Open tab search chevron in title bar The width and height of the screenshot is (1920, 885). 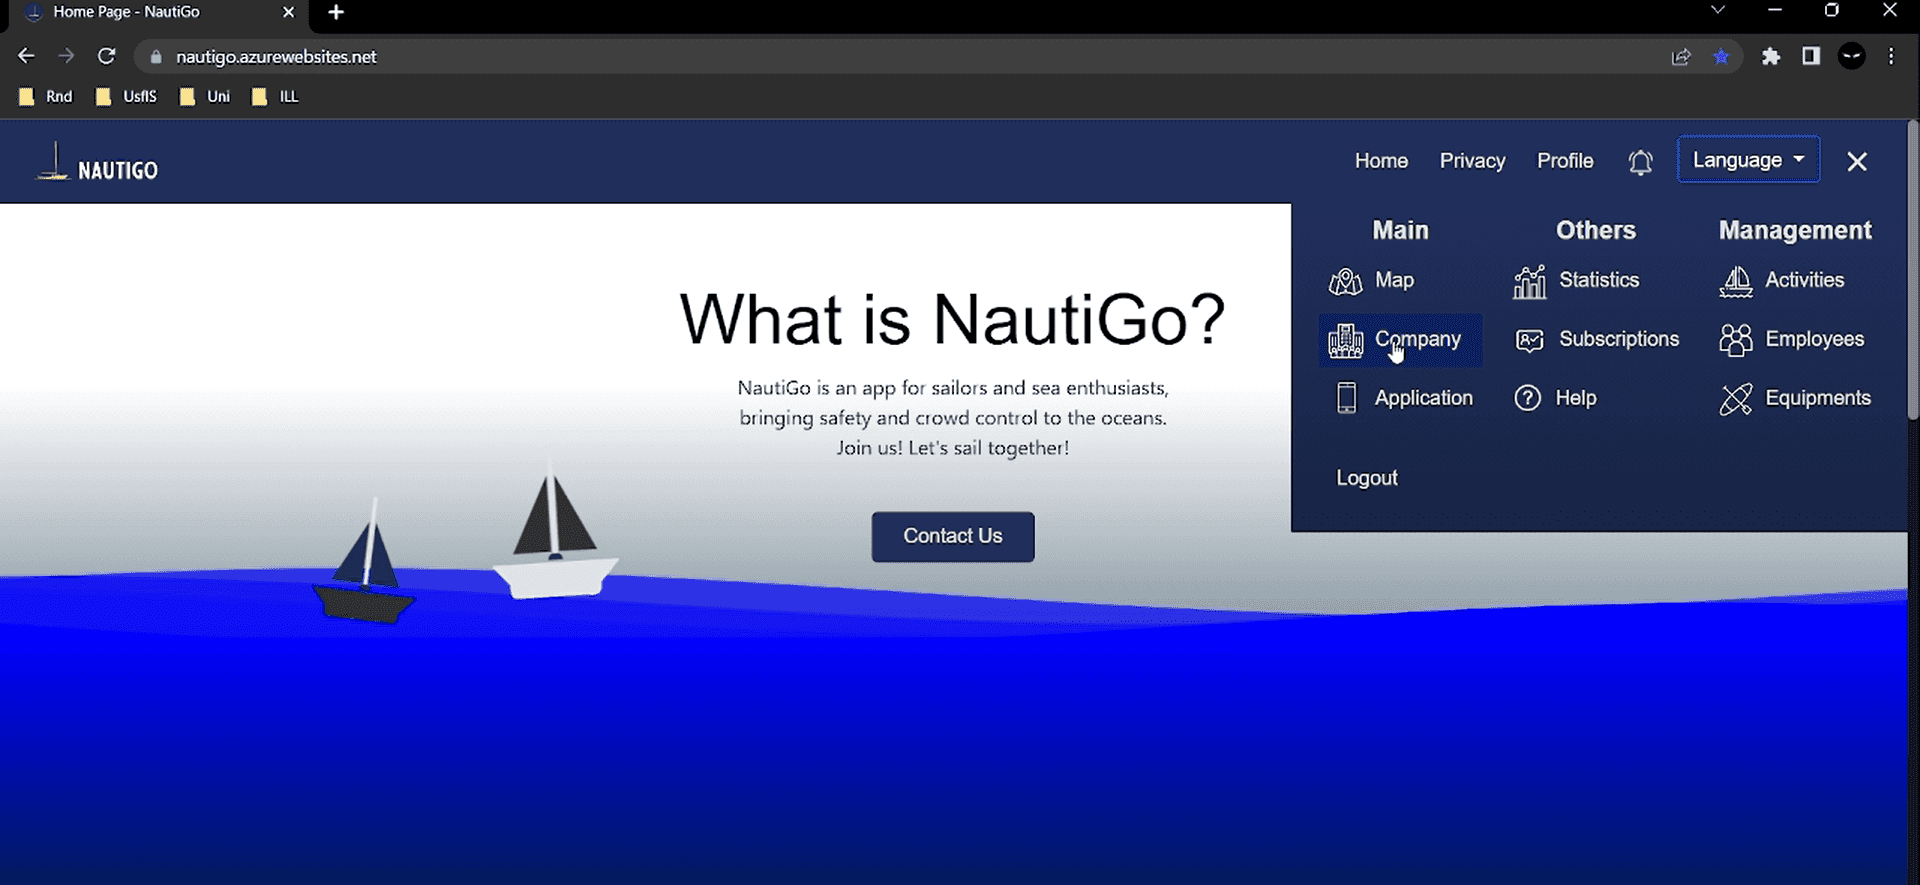[x=1717, y=10]
